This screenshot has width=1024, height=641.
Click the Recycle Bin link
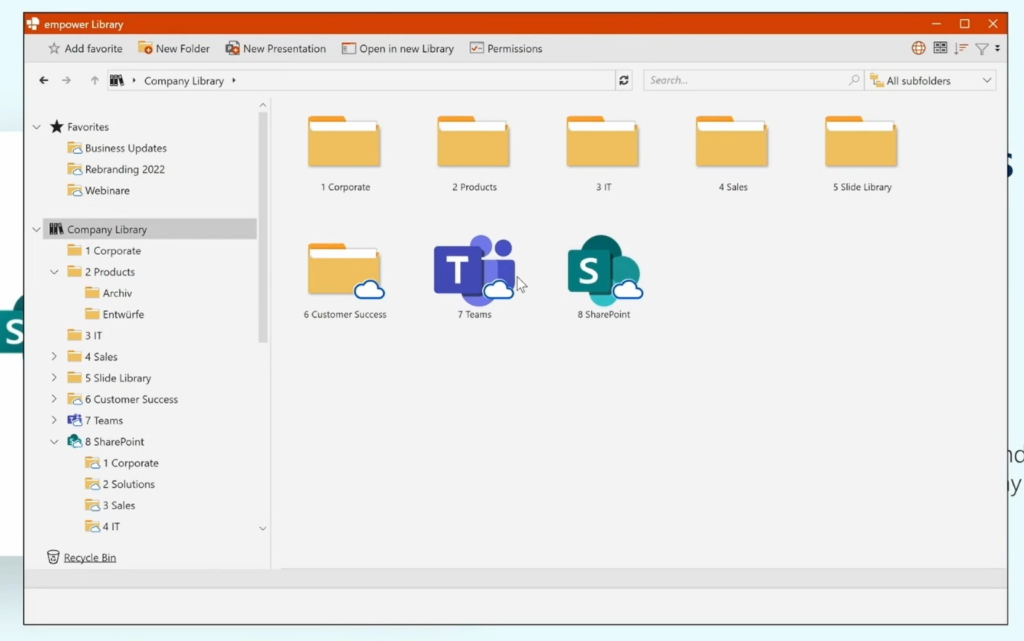click(x=89, y=557)
